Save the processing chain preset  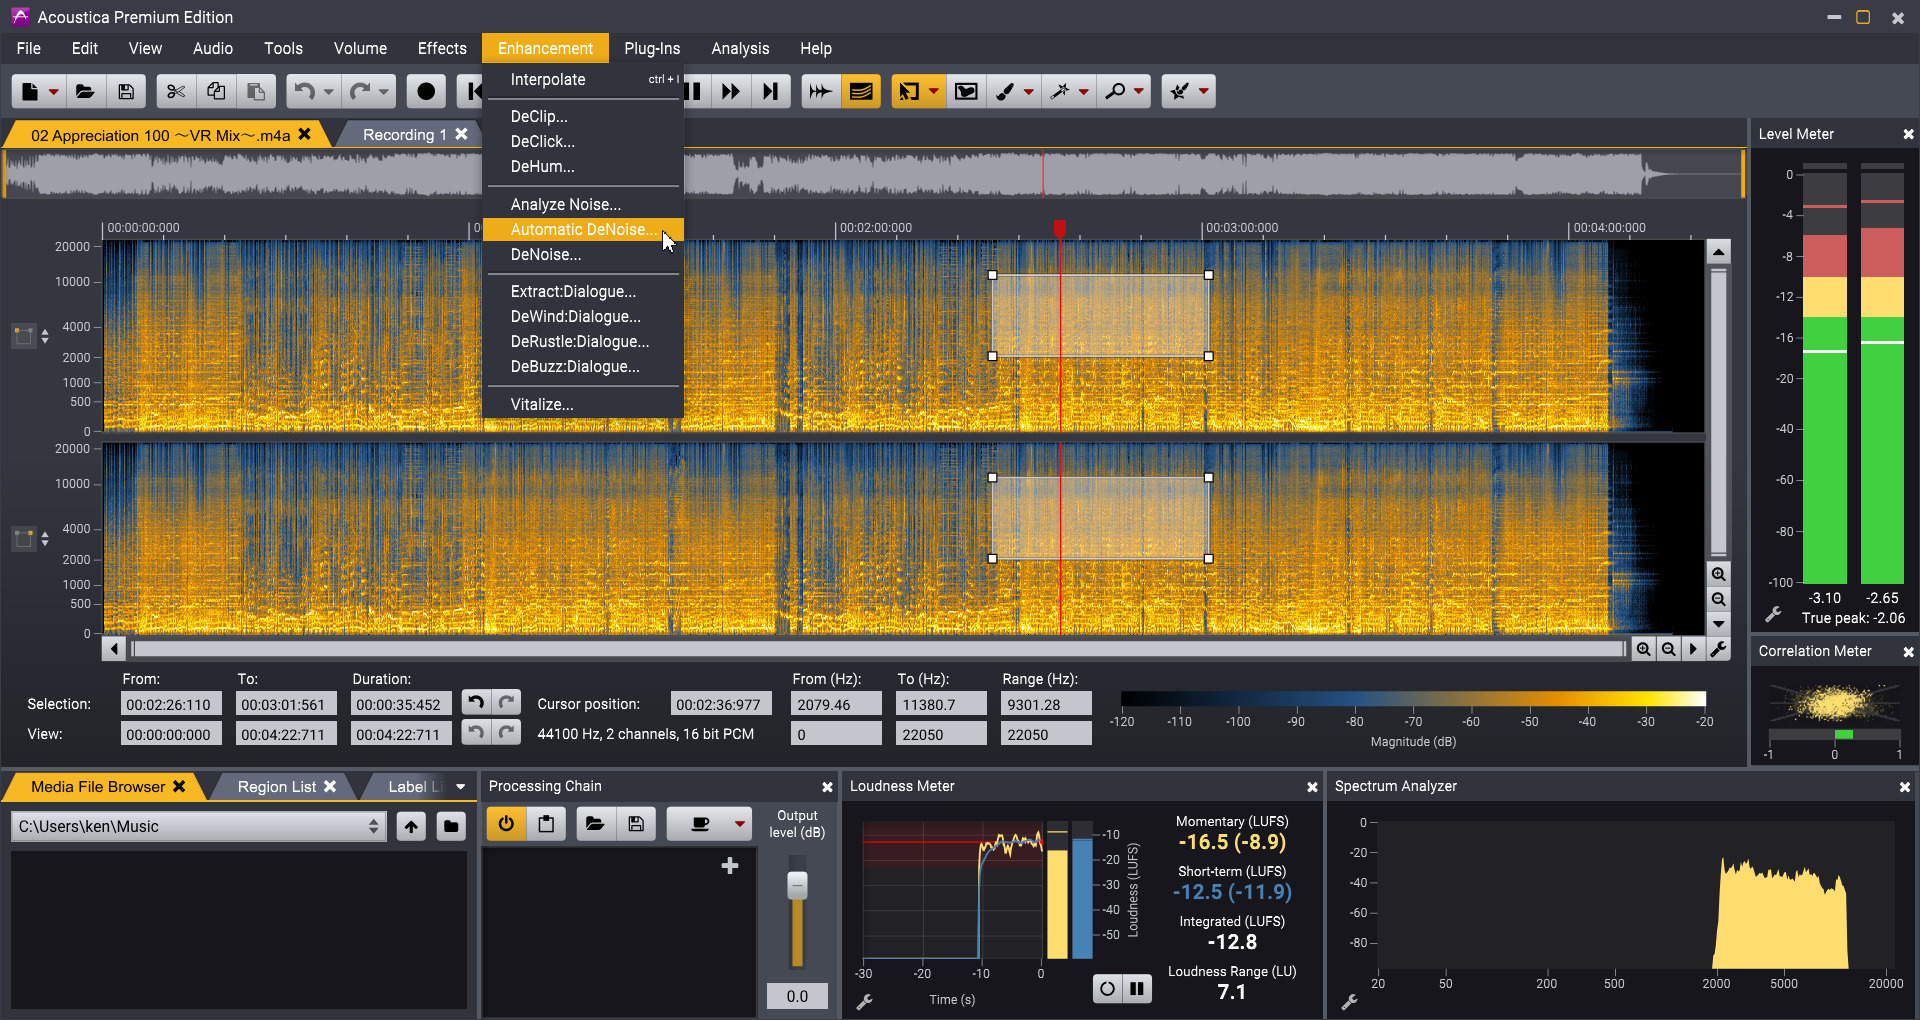point(636,824)
